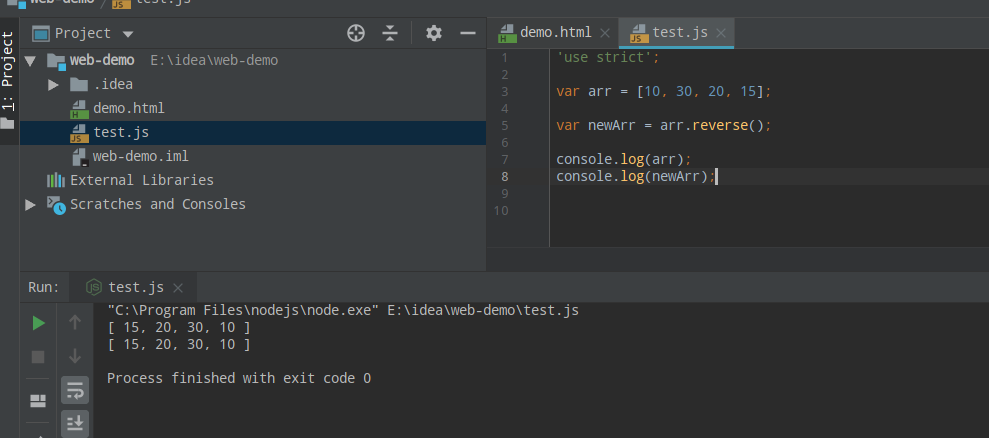Click the External Libraries bars icon
989x438 pixels.
pyautogui.click(x=56, y=181)
